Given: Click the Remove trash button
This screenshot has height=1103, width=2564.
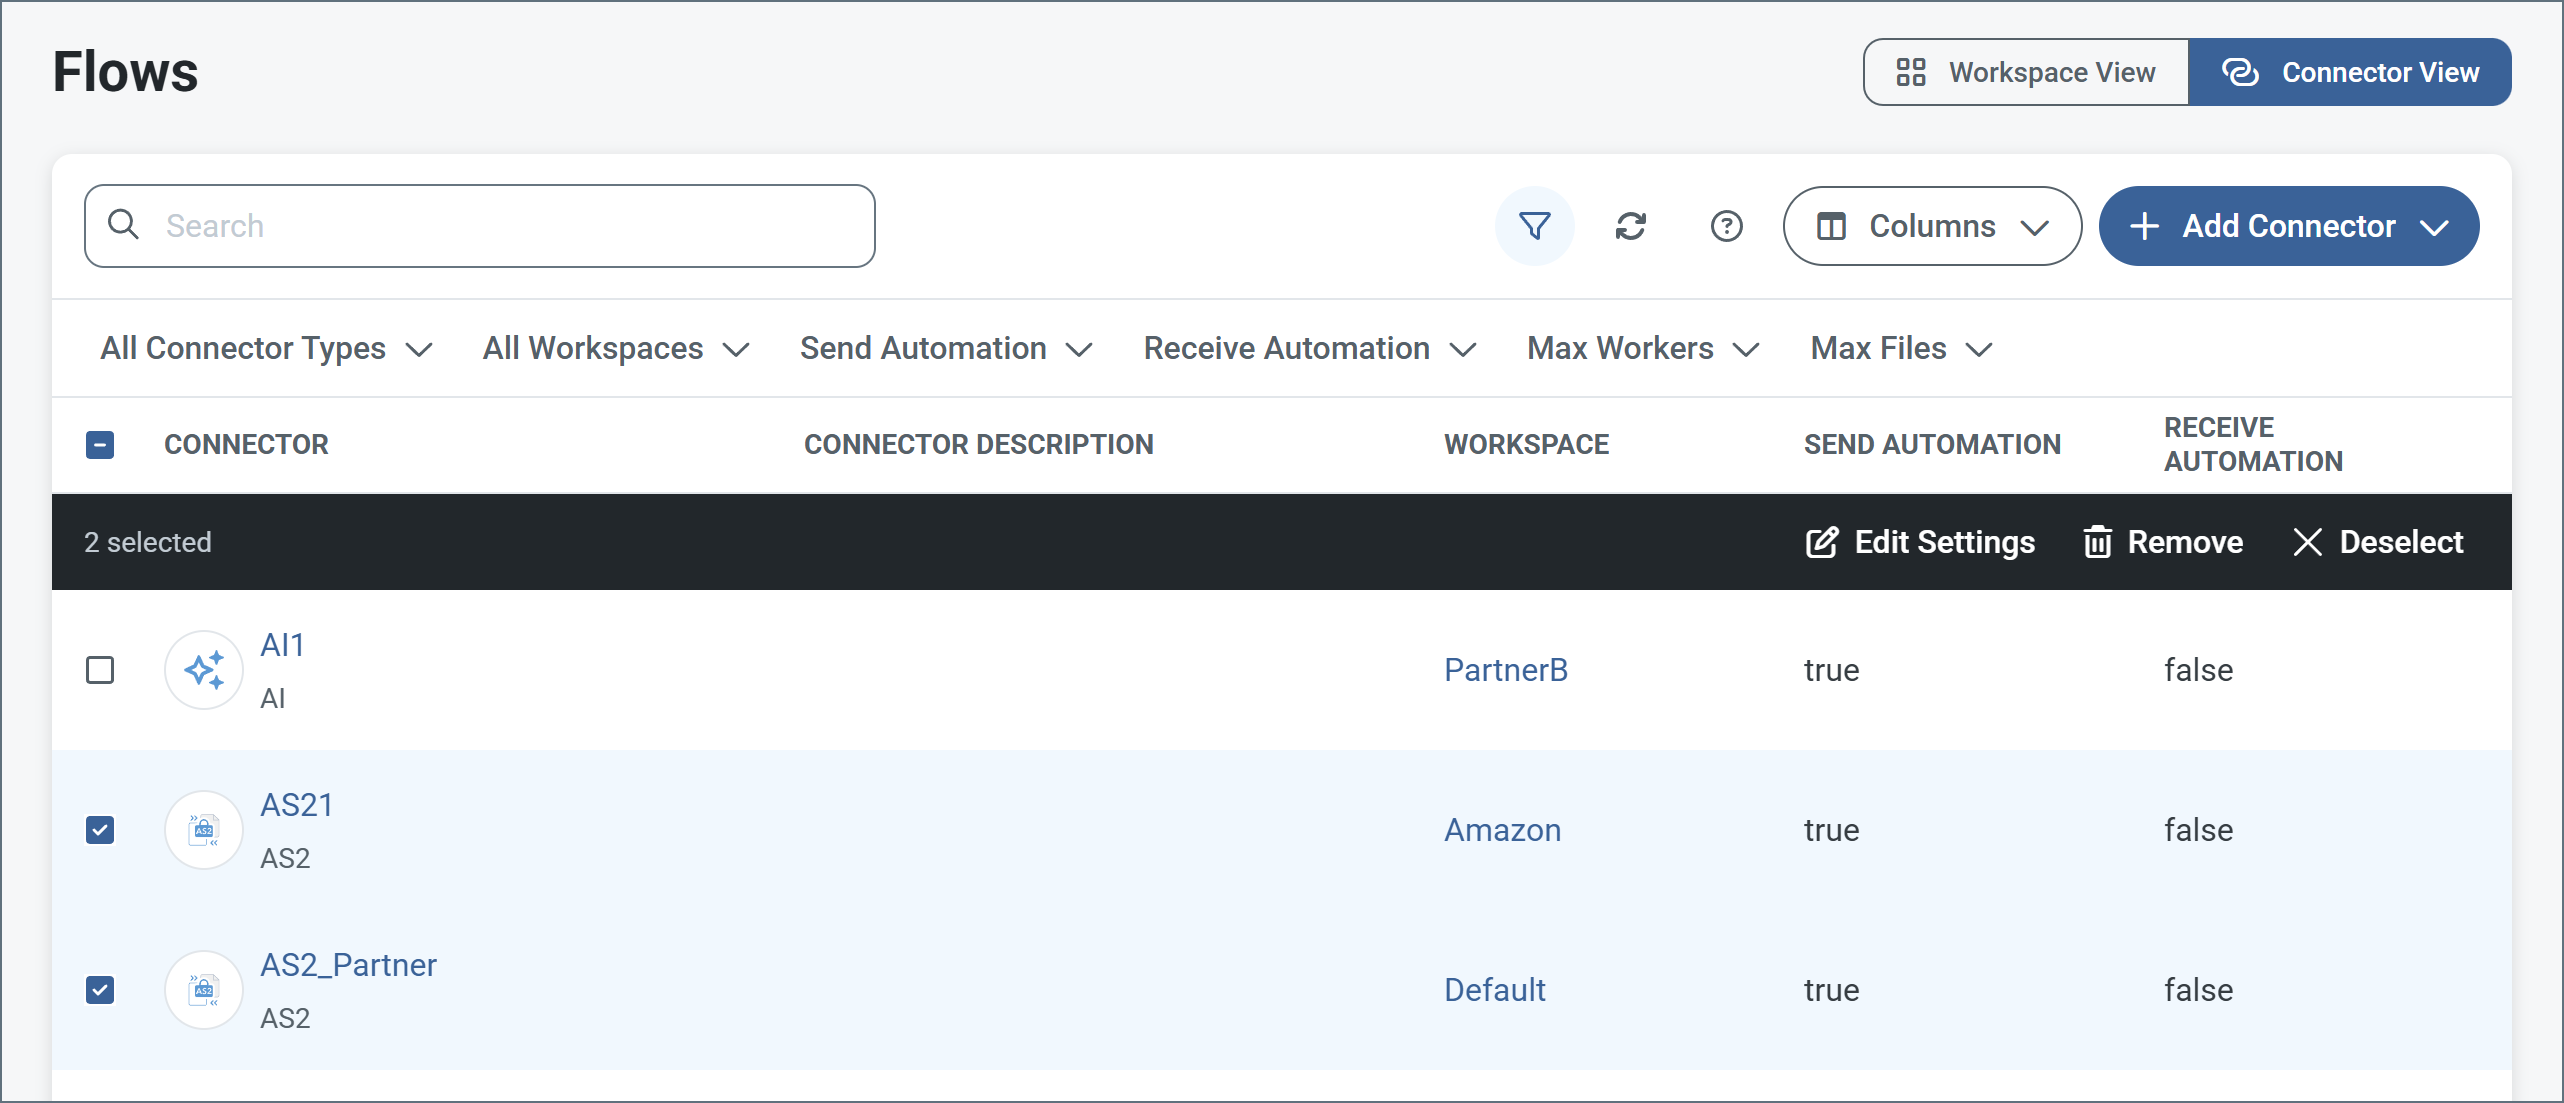Looking at the screenshot, I should pos(2163,542).
